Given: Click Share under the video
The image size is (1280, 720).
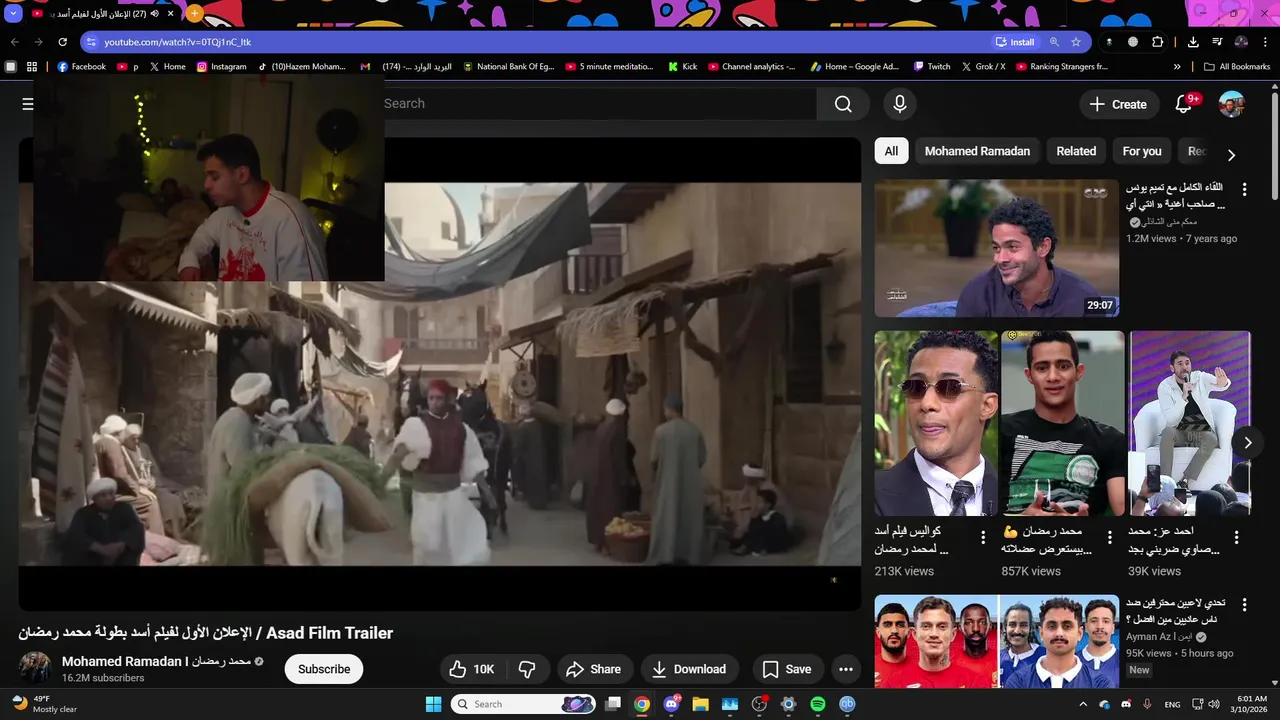Looking at the screenshot, I should click(x=593, y=669).
